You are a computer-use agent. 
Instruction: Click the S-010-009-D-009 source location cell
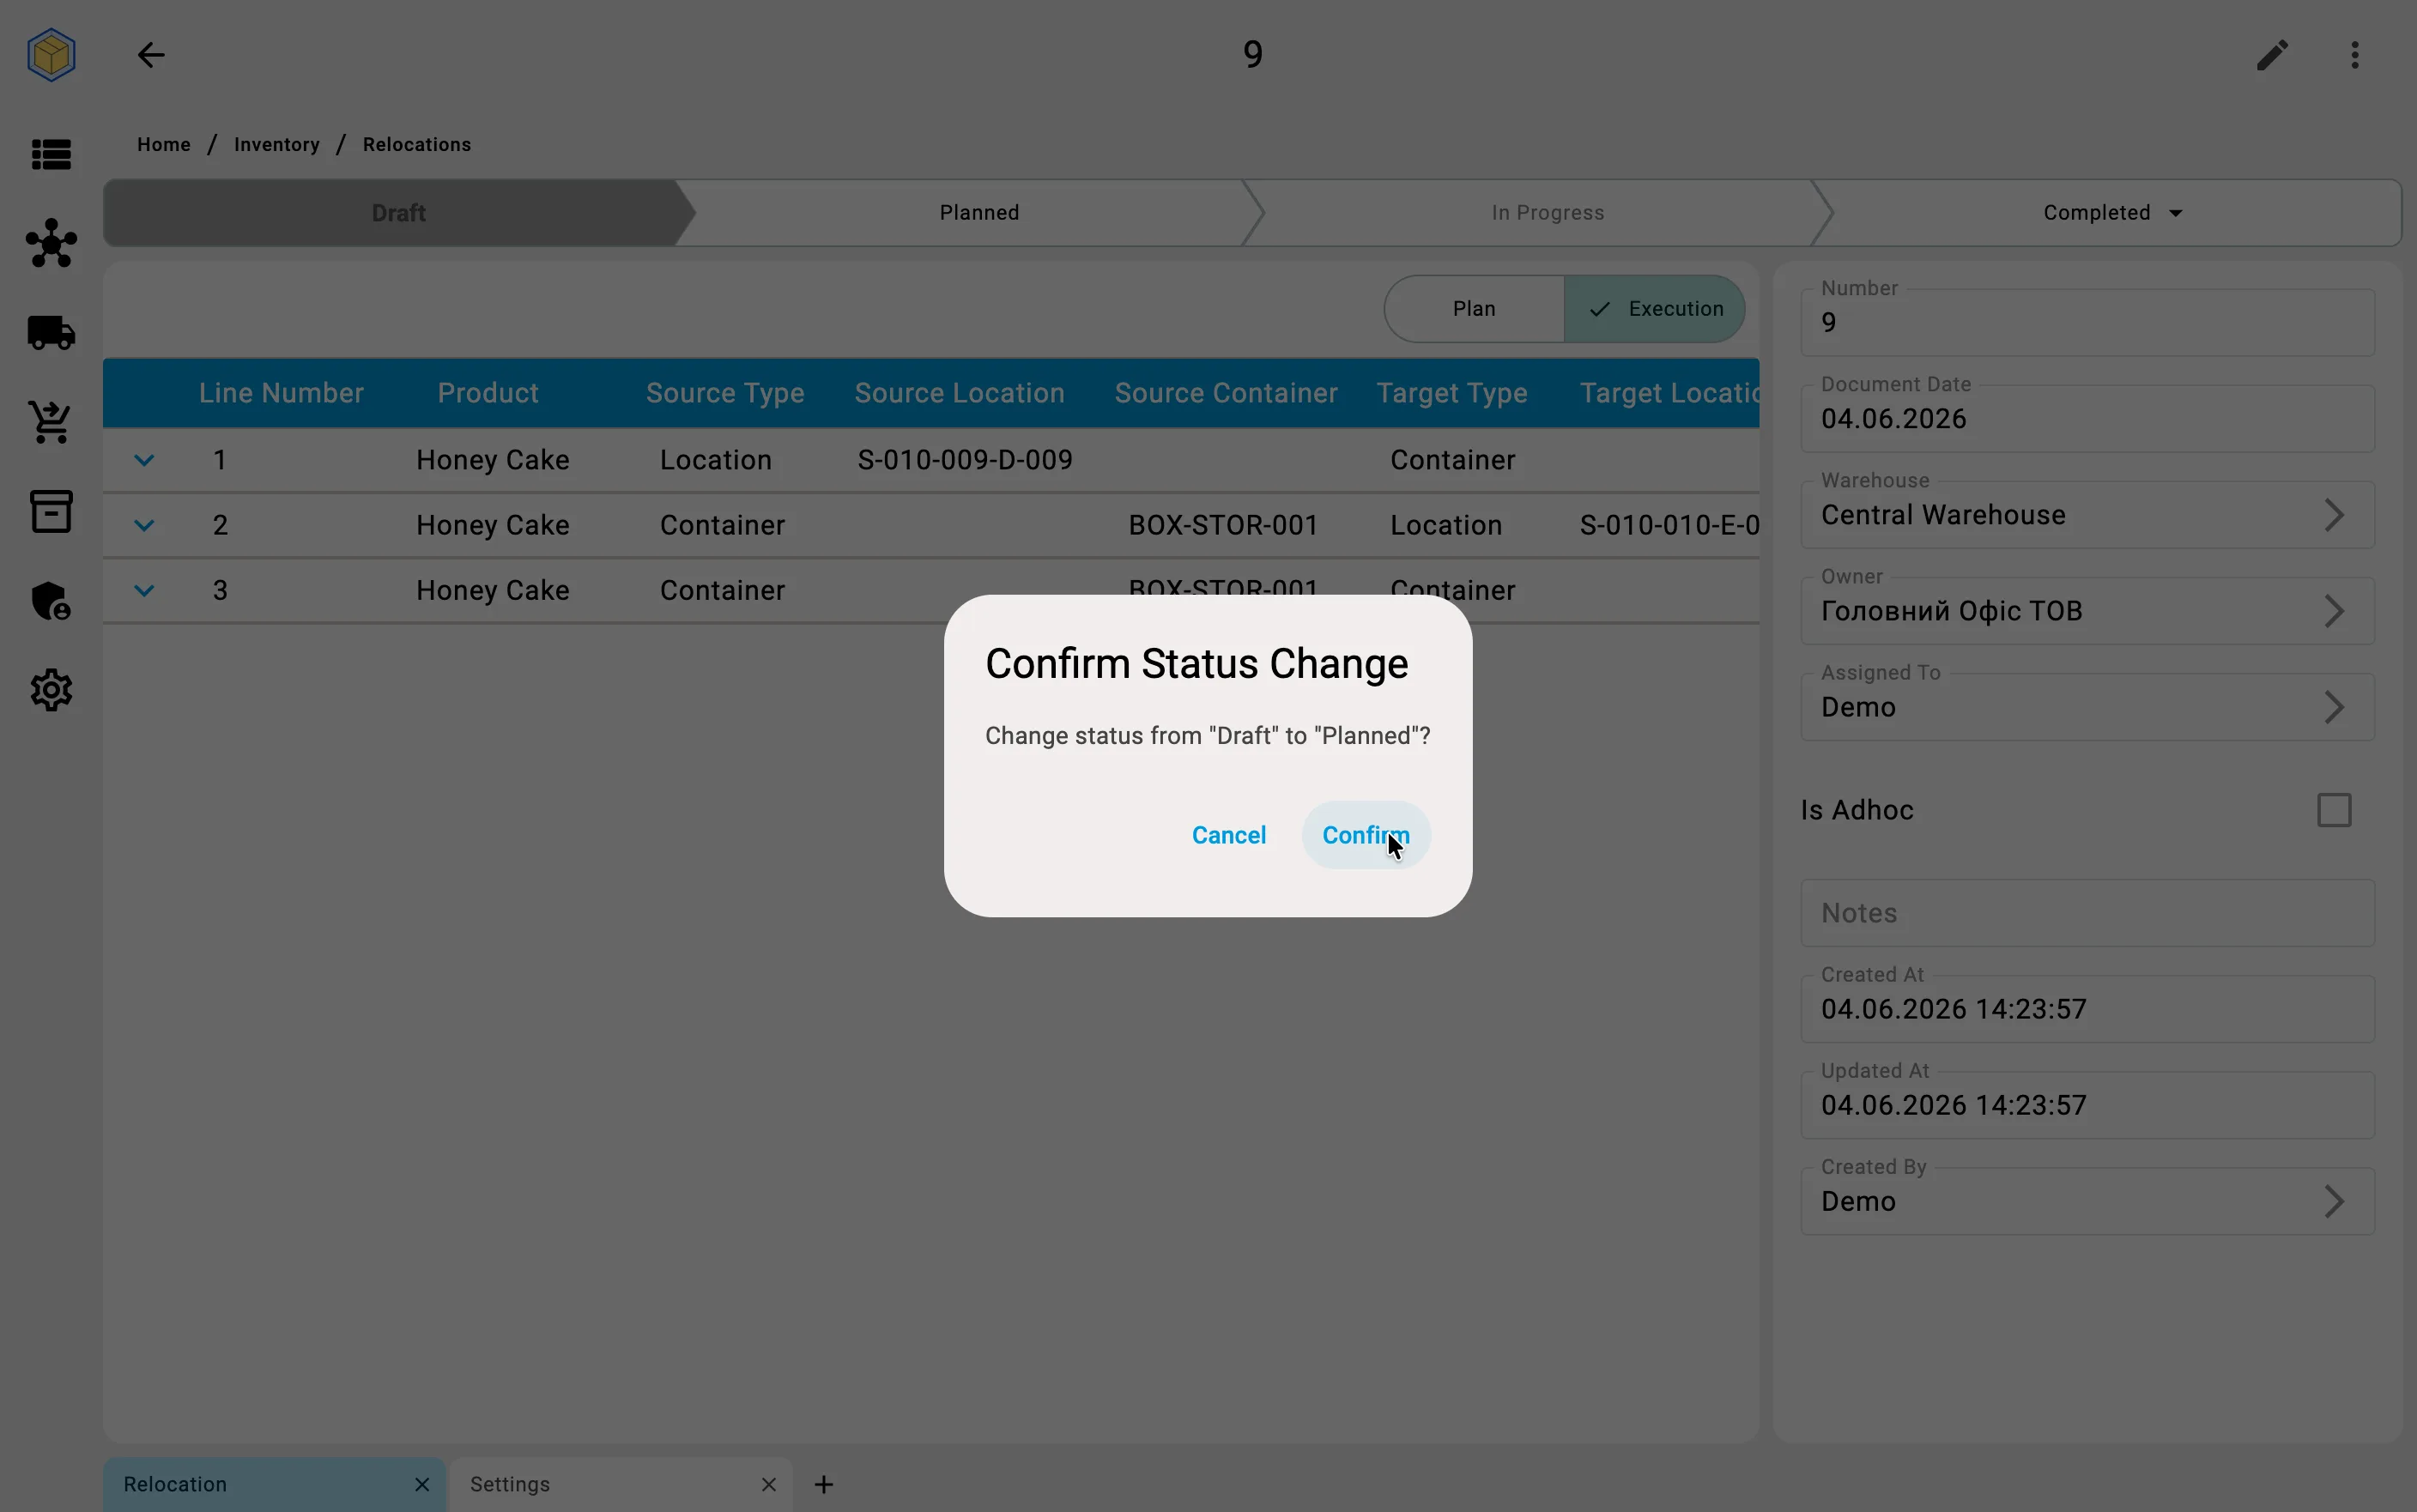click(965, 460)
